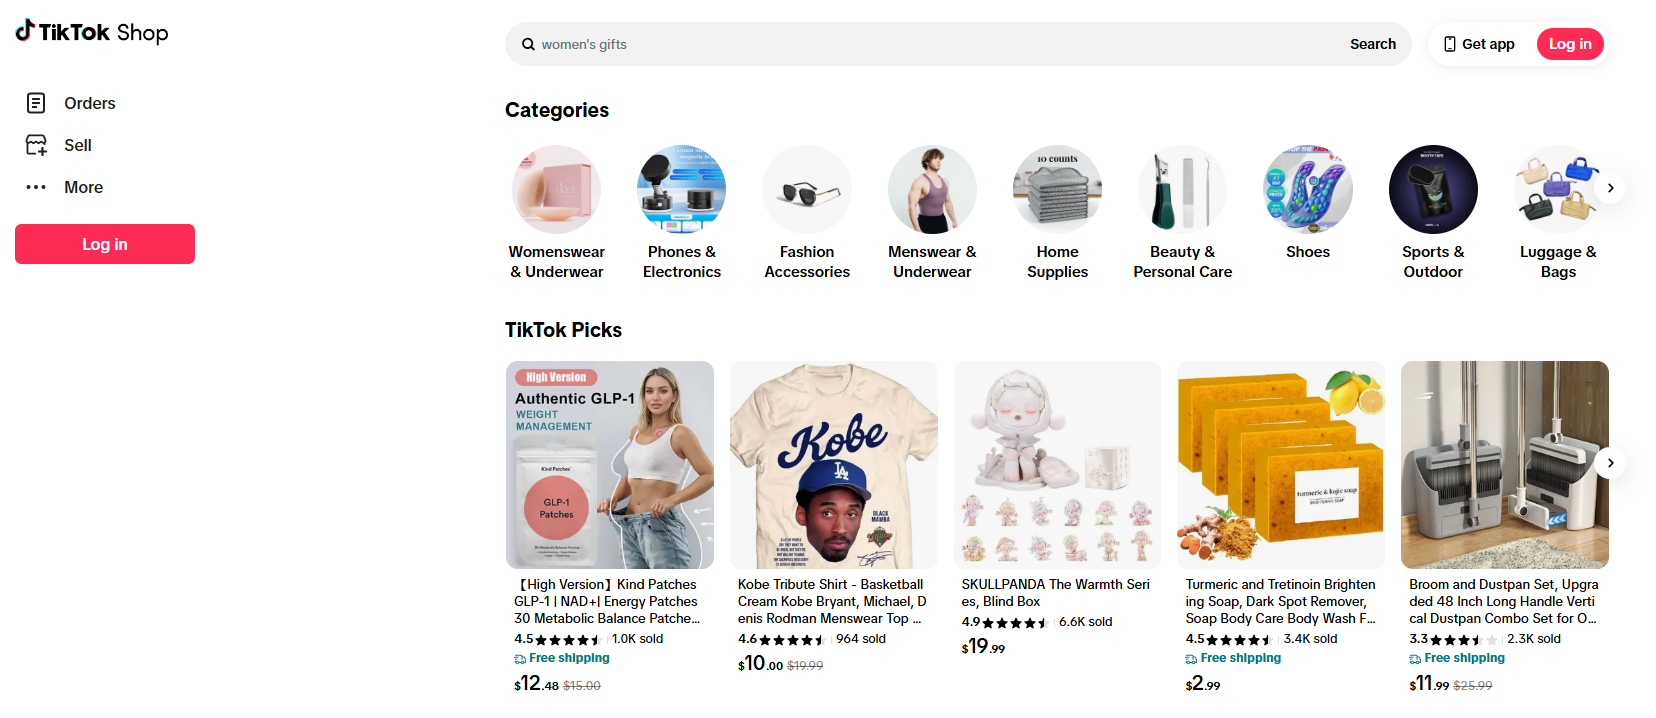Expand more categories with the right chevron
The width and height of the screenshot is (1656, 718).
[1610, 187]
